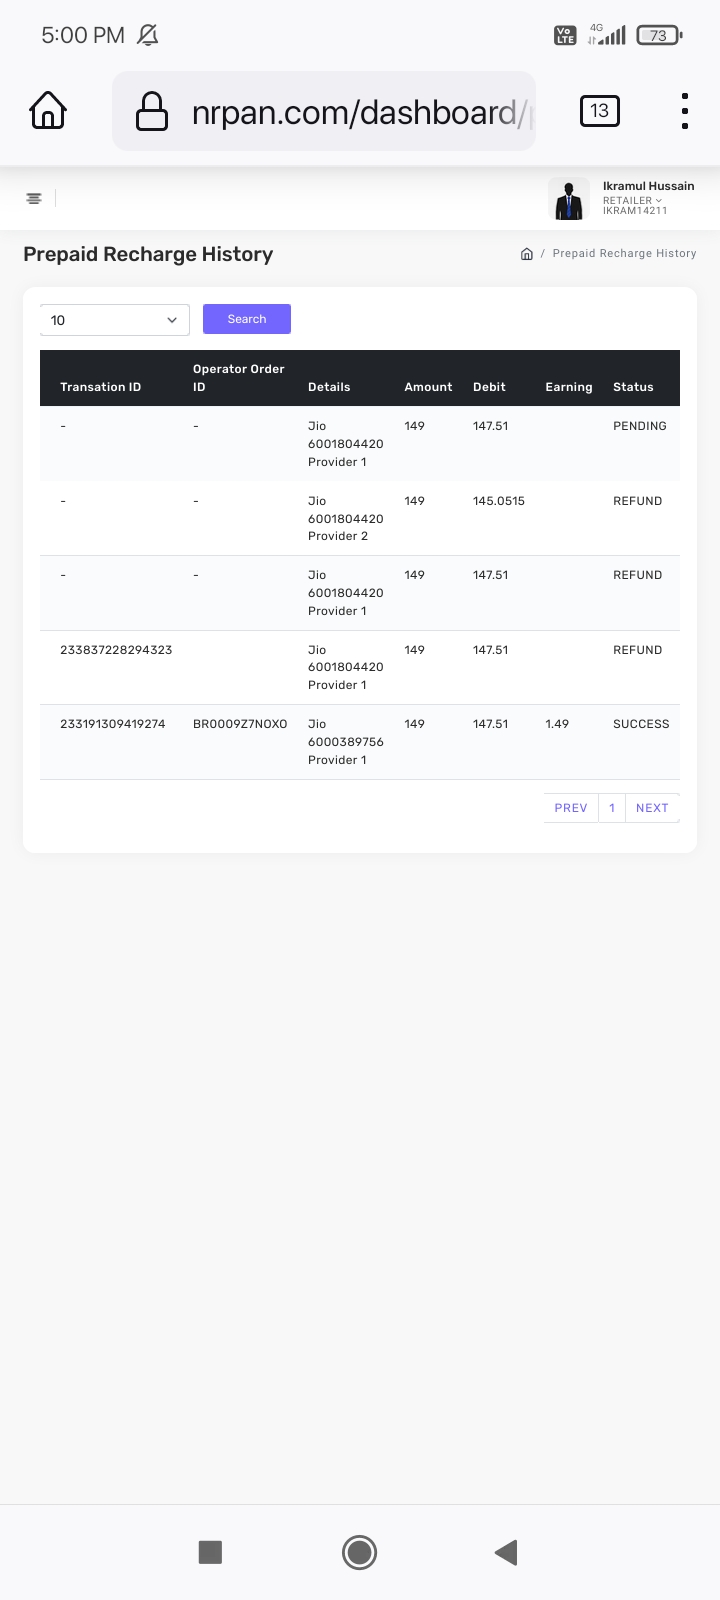Tap the lock icon in address bar
This screenshot has width=720, height=1600.
click(x=152, y=111)
